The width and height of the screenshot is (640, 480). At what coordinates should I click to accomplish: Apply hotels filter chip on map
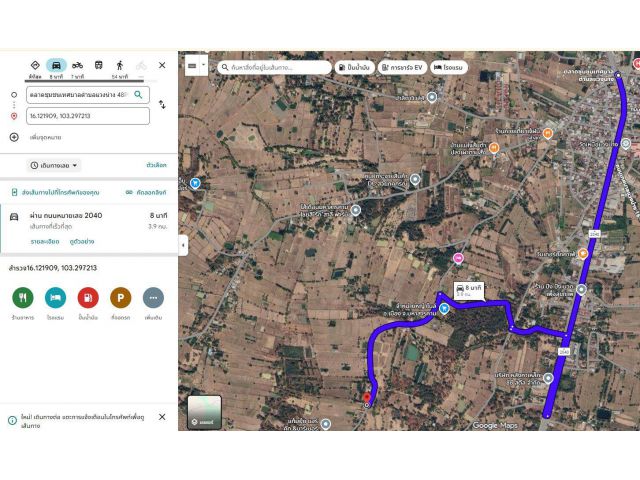click(x=449, y=67)
